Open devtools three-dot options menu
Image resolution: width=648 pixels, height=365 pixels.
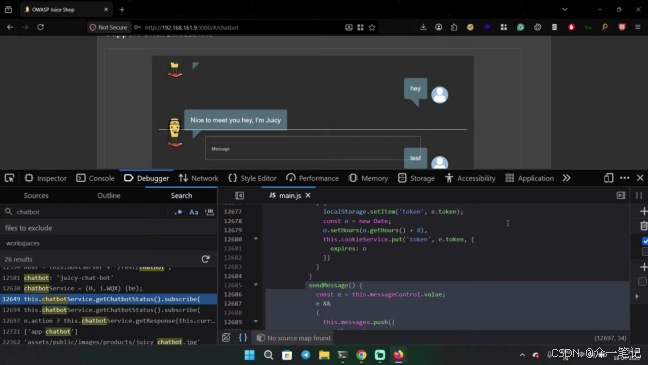pyautogui.click(x=624, y=178)
